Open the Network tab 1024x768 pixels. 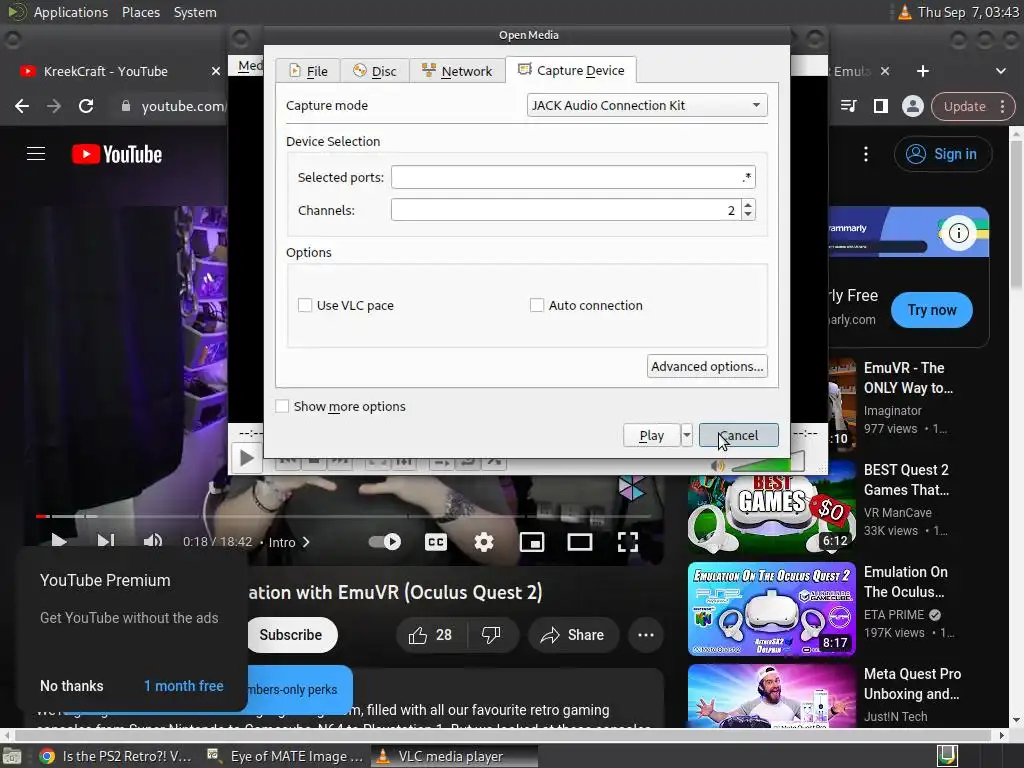click(457, 71)
